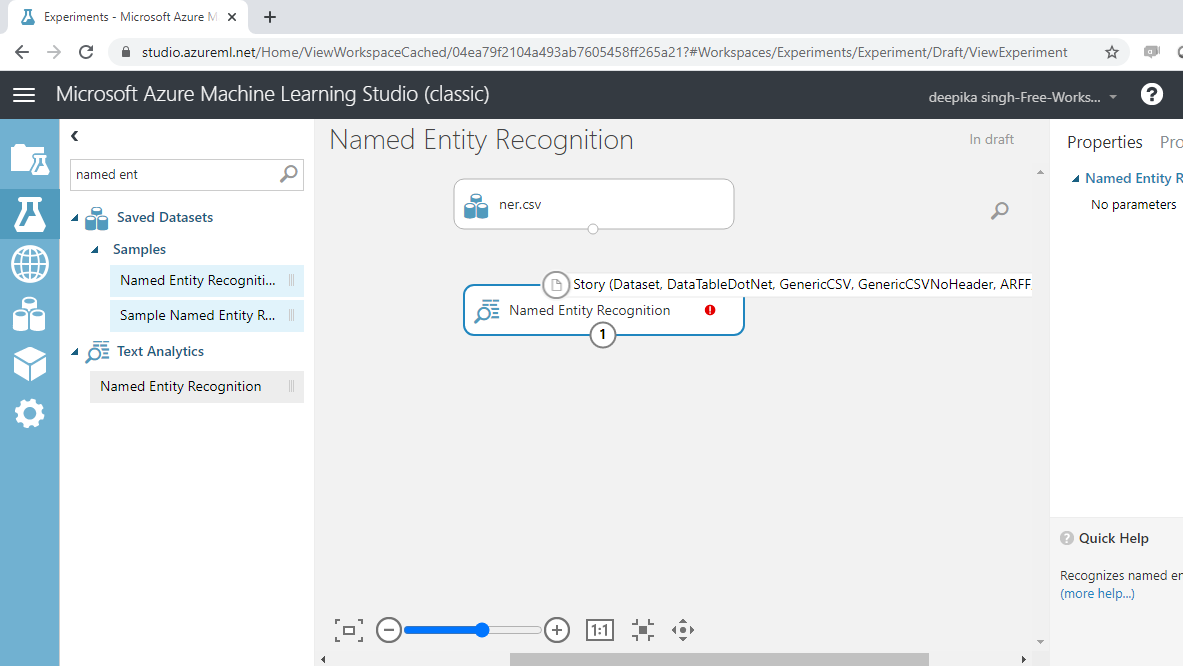Open the Projects sidebar icon
The image size is (1183, 666).
point(29,160)
